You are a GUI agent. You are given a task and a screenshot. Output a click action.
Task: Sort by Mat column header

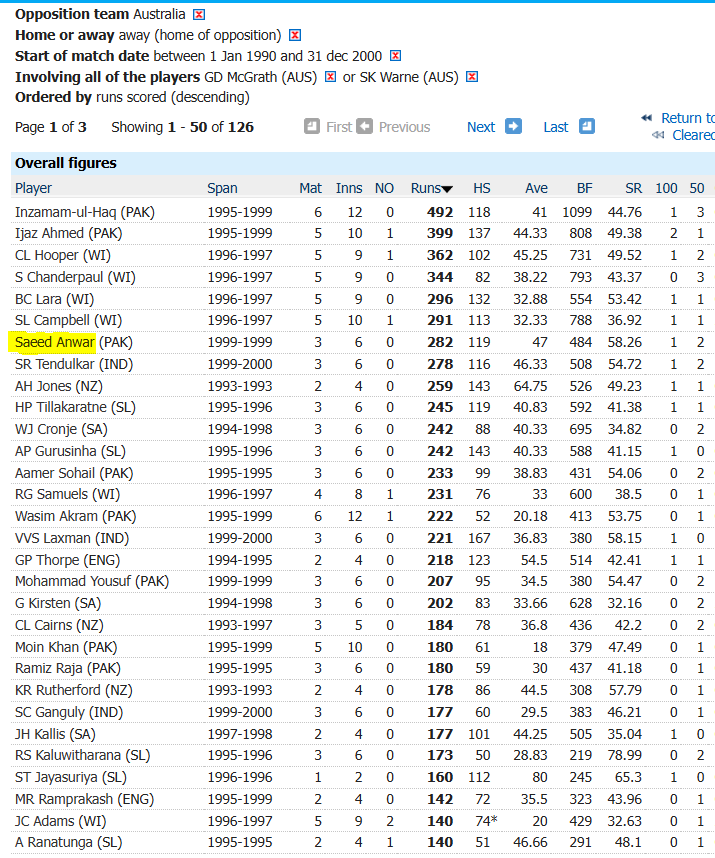pos(311,188)
